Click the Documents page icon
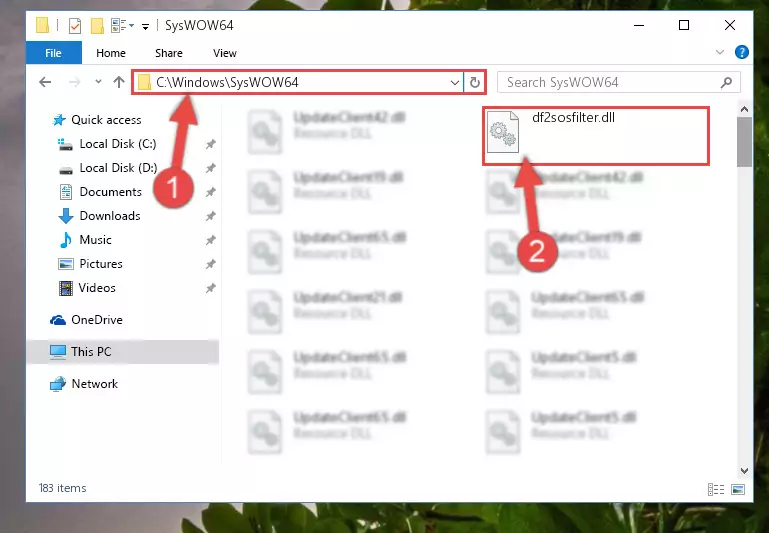The width and height of the screenshot is (769, 533). pos(66,192)
